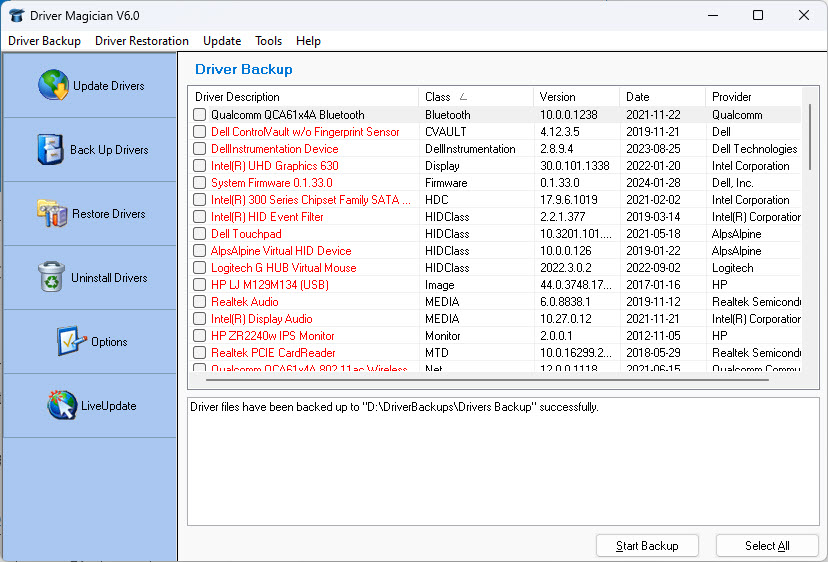The image size is (828, 562).
Task: Click the Restore Drivers folder icon
Action: pyautogui.click(x=52, y=213)
